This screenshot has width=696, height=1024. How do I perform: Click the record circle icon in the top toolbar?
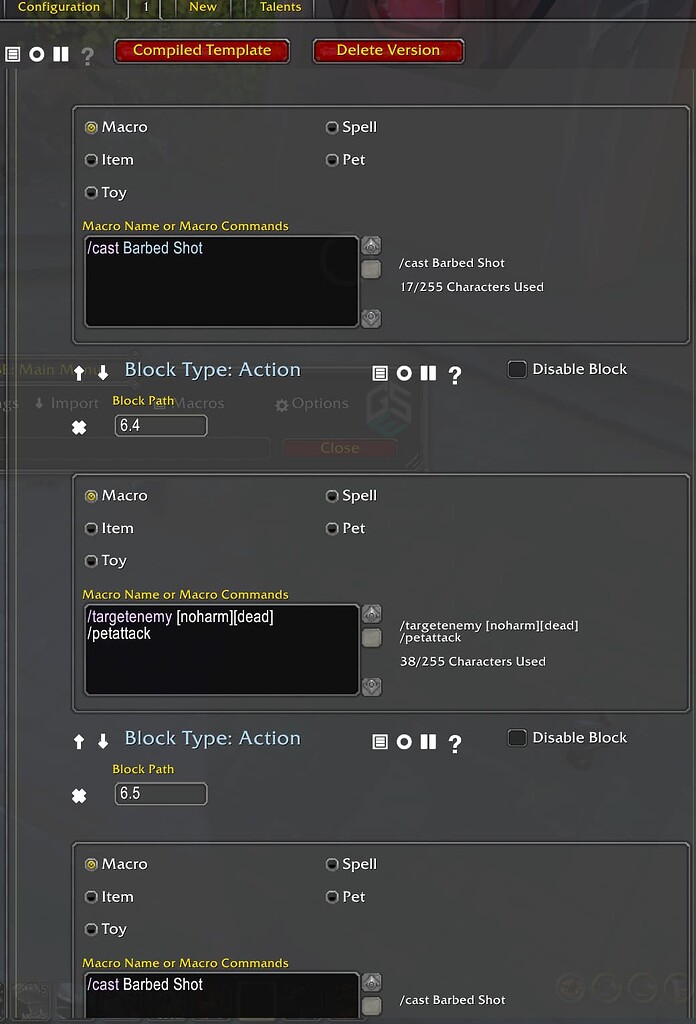(38, 54)
